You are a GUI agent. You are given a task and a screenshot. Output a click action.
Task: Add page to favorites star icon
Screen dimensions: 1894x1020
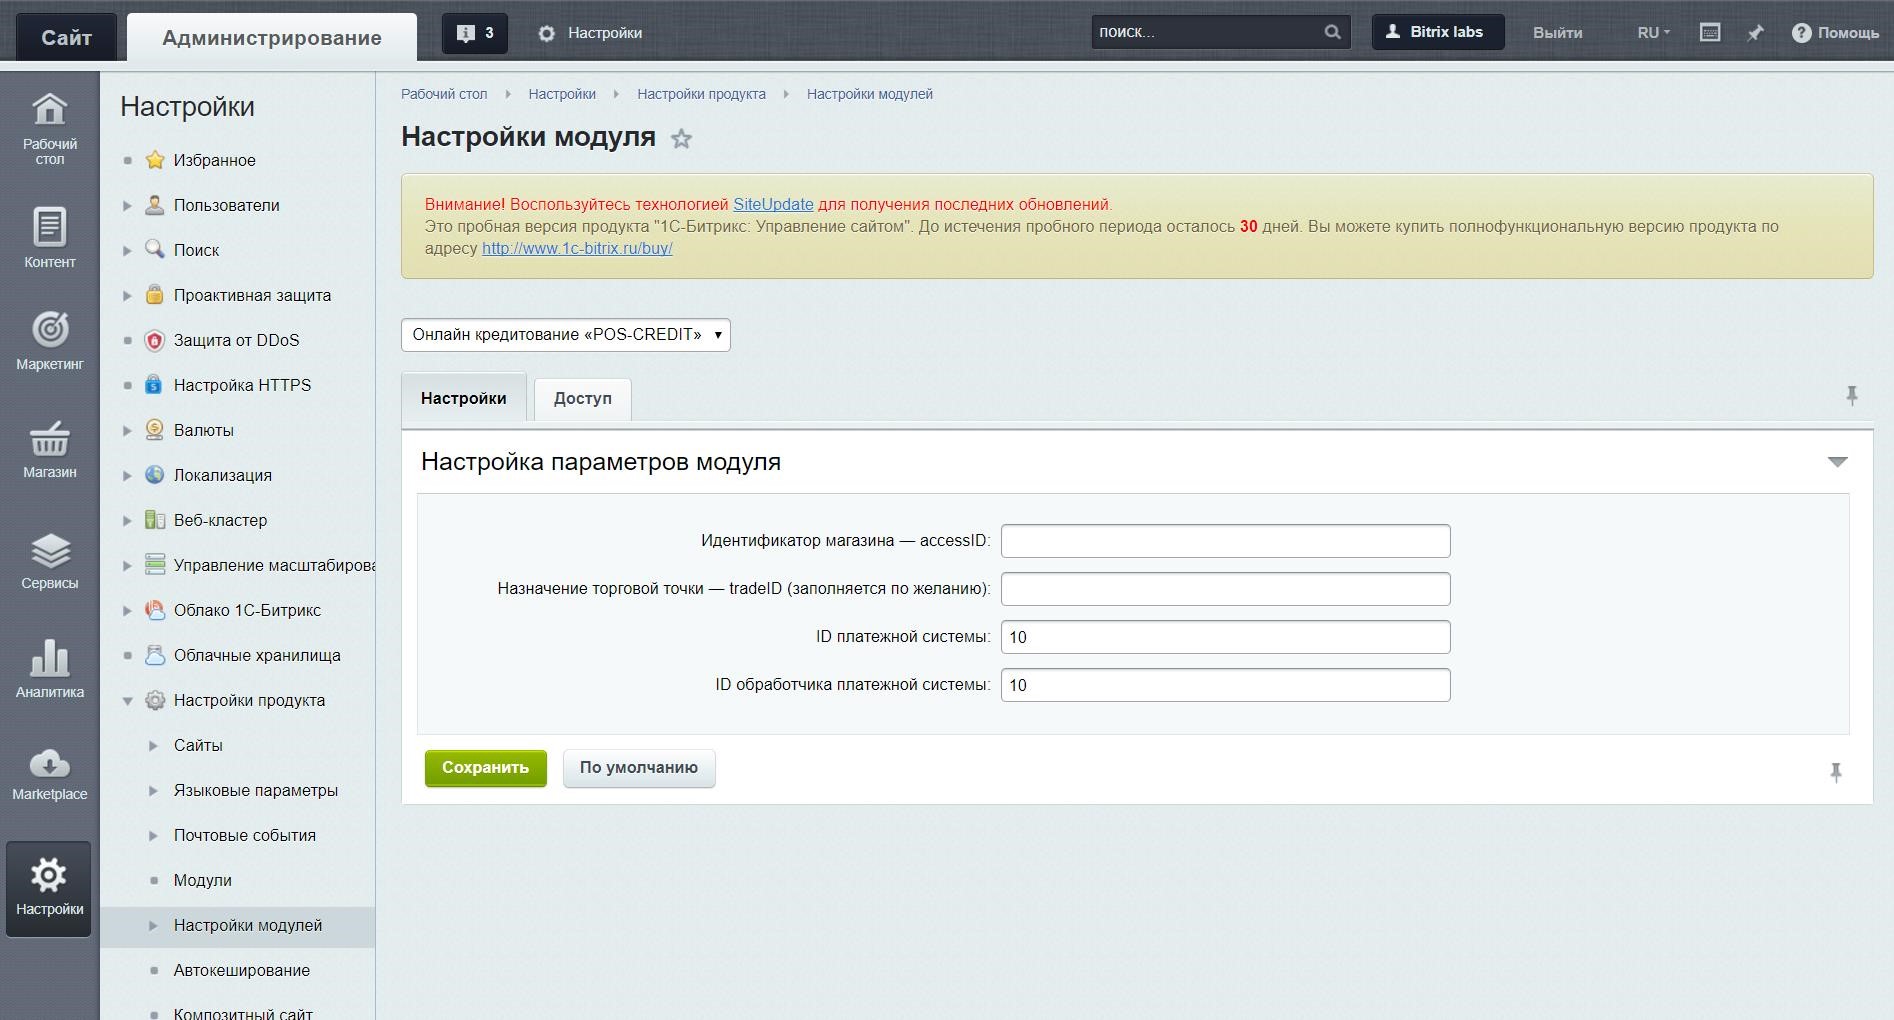[681, 139]
